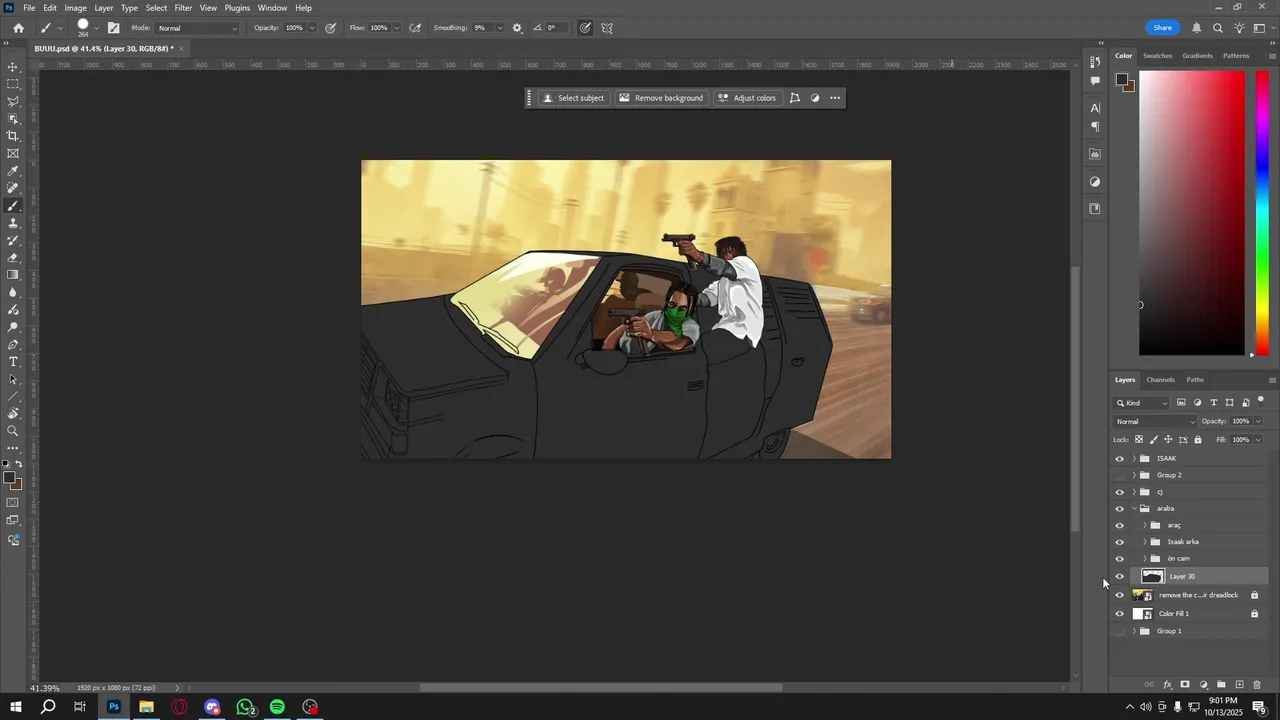Select the Gradient tool
This screenshot has width=1280, height=720.
point(13,274)
